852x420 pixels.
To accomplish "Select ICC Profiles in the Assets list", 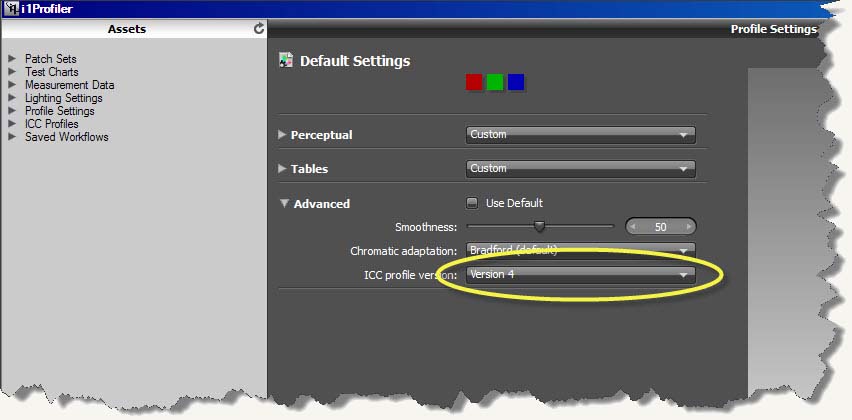I will 52,124.
